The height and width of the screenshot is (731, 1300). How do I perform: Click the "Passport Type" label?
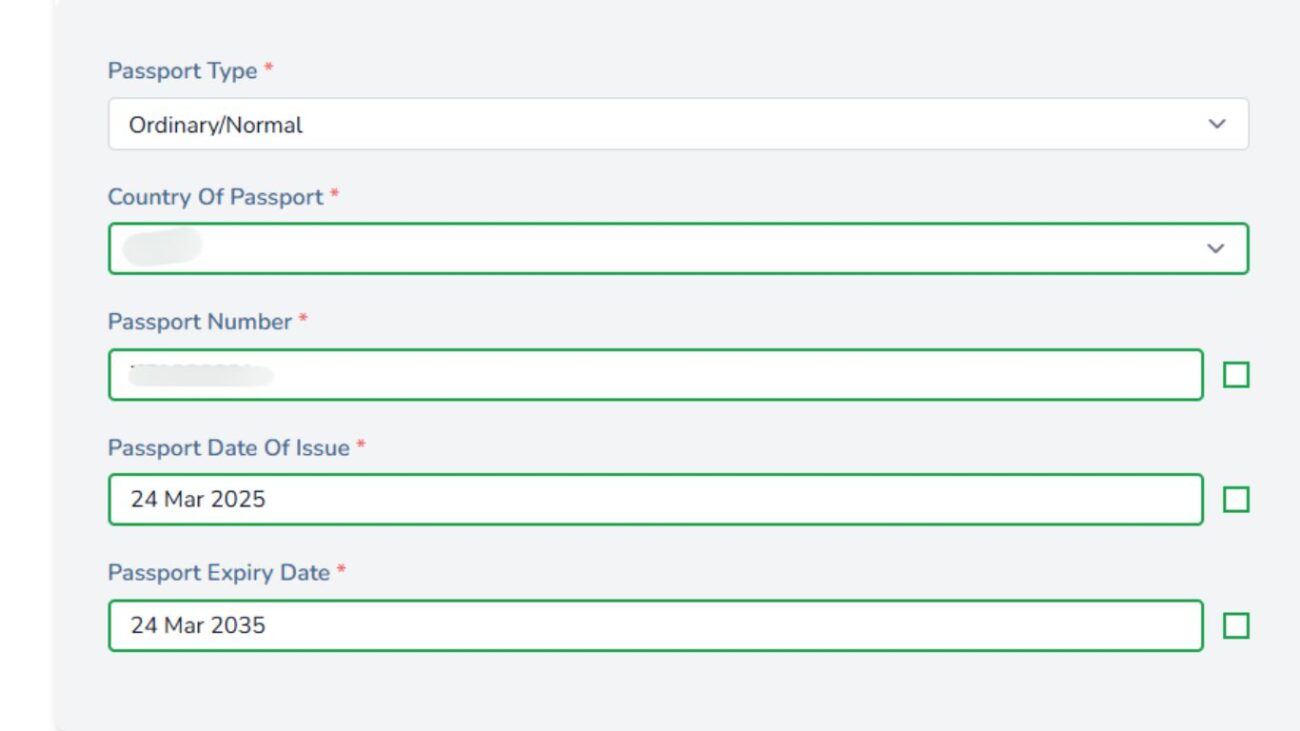tap(183, 71)
